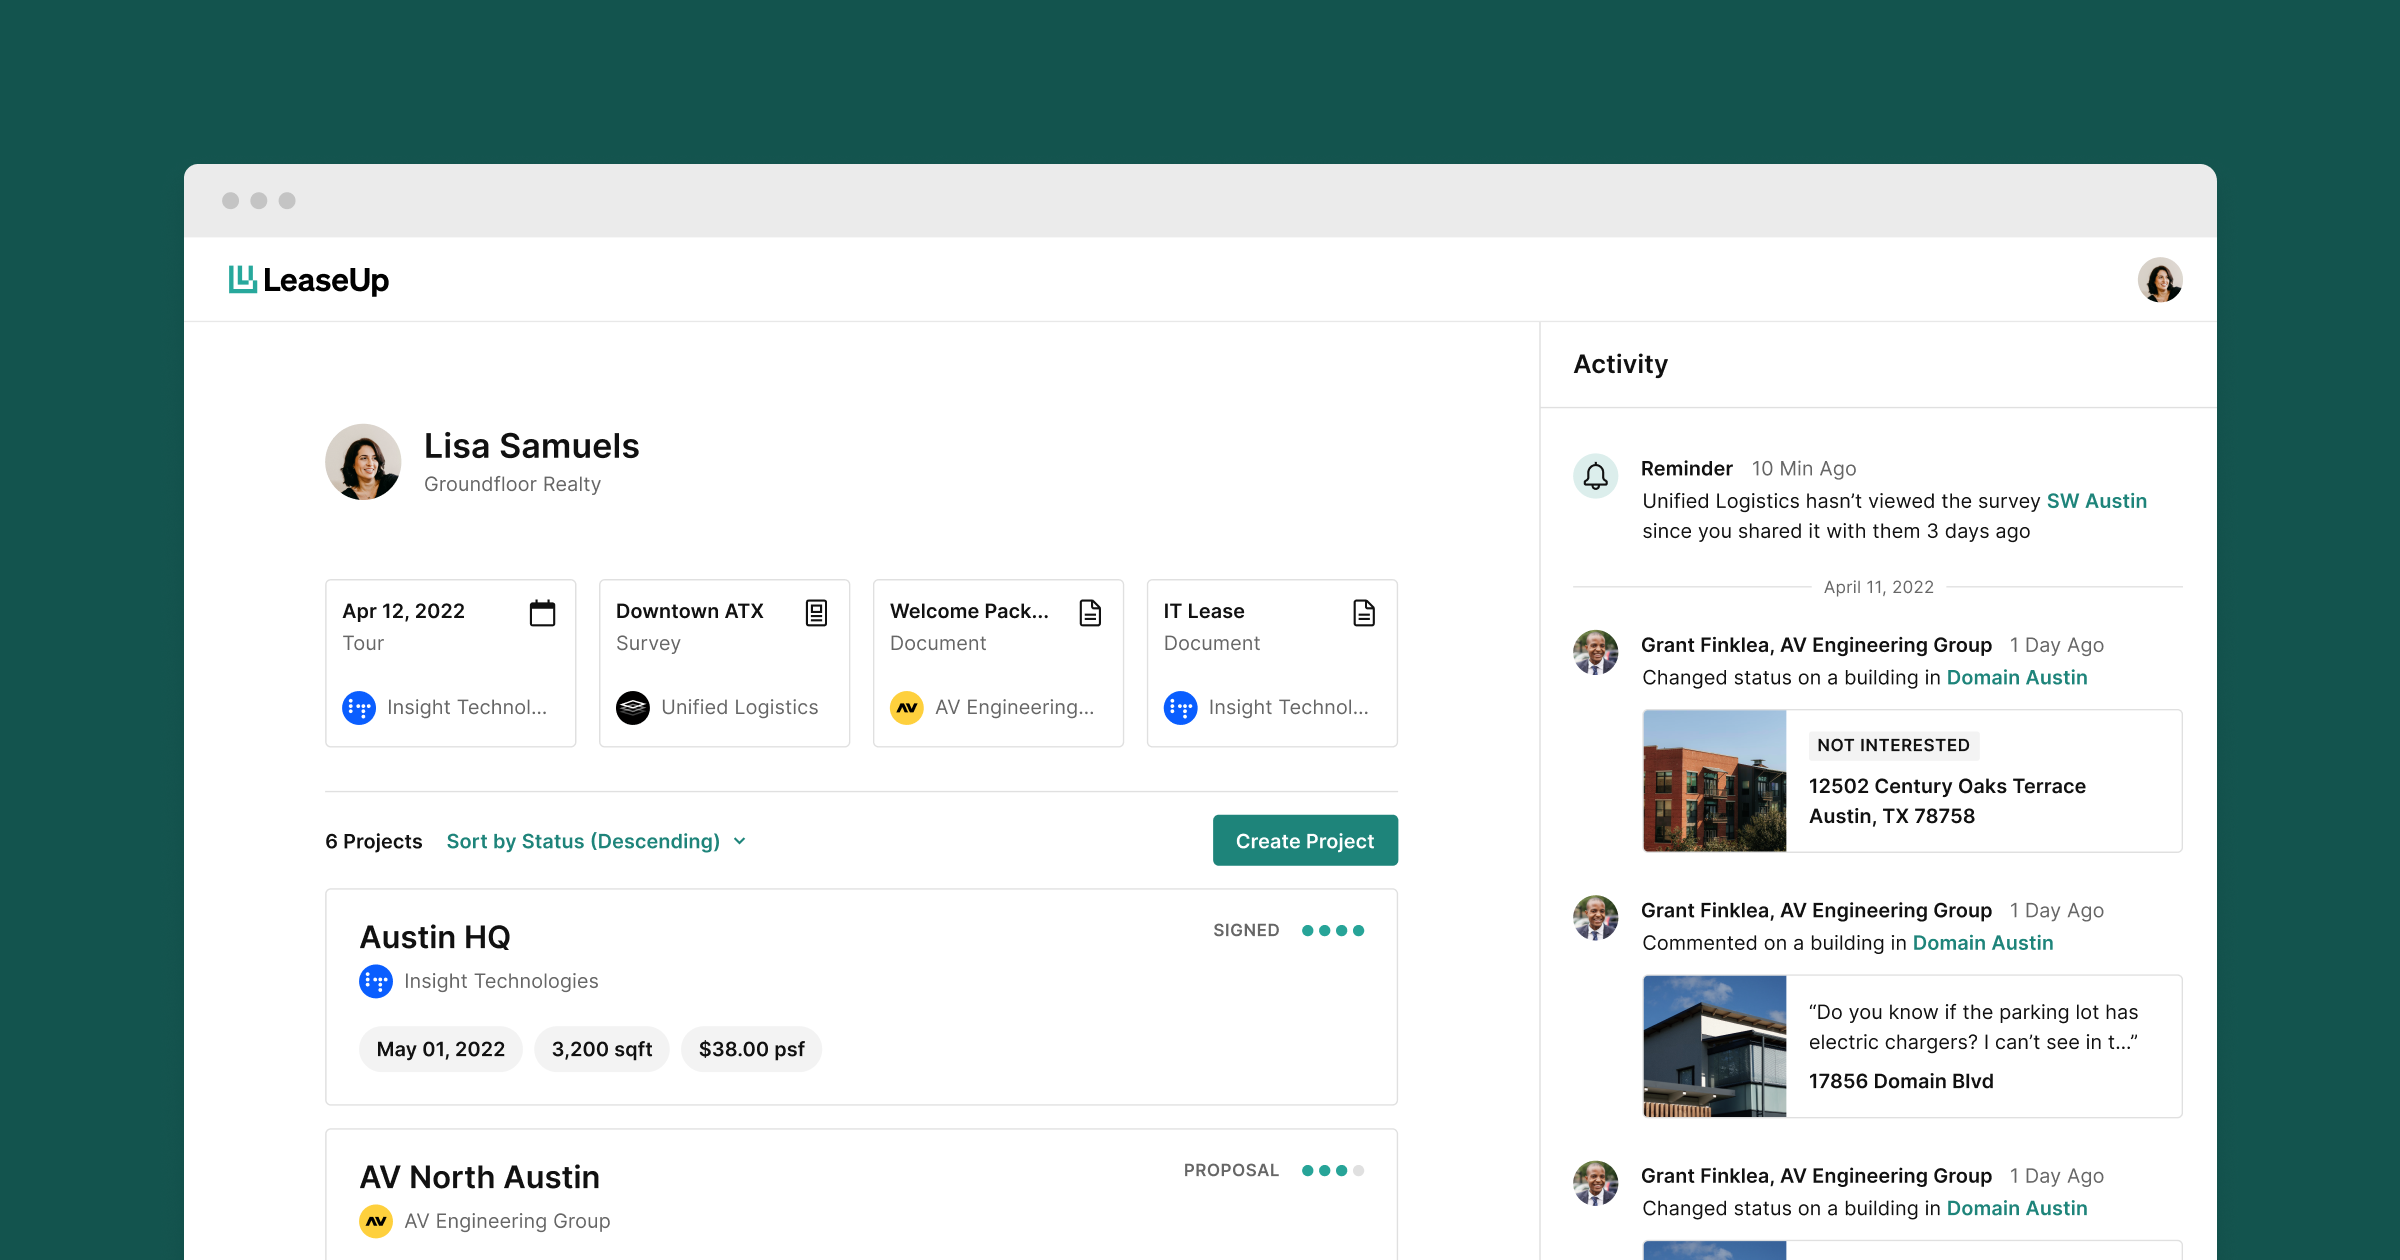
Task: Click the AV Engineering Group logo on AV North Austin
Action: (375, 1221)
